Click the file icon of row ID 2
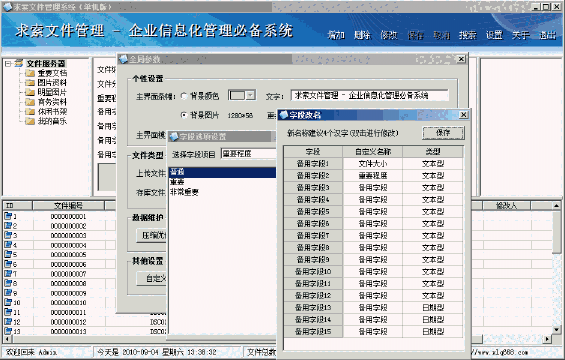 8,226
